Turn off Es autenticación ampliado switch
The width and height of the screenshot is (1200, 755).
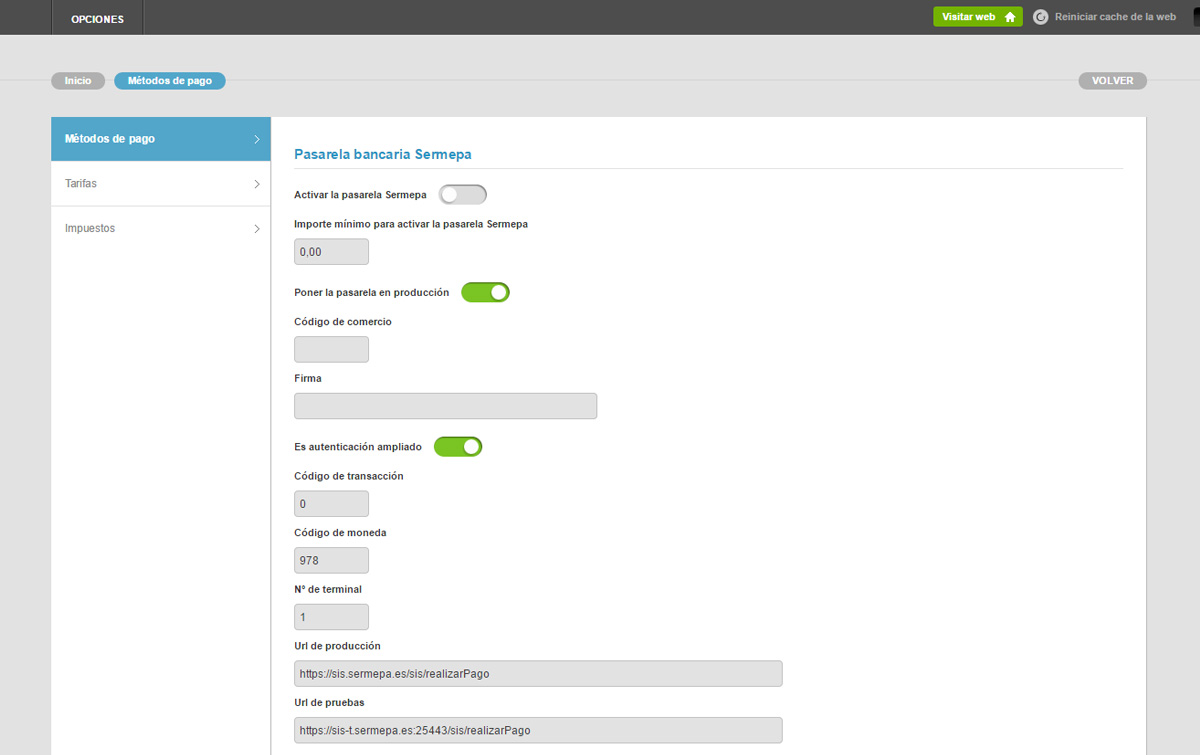tap(458, 446)
